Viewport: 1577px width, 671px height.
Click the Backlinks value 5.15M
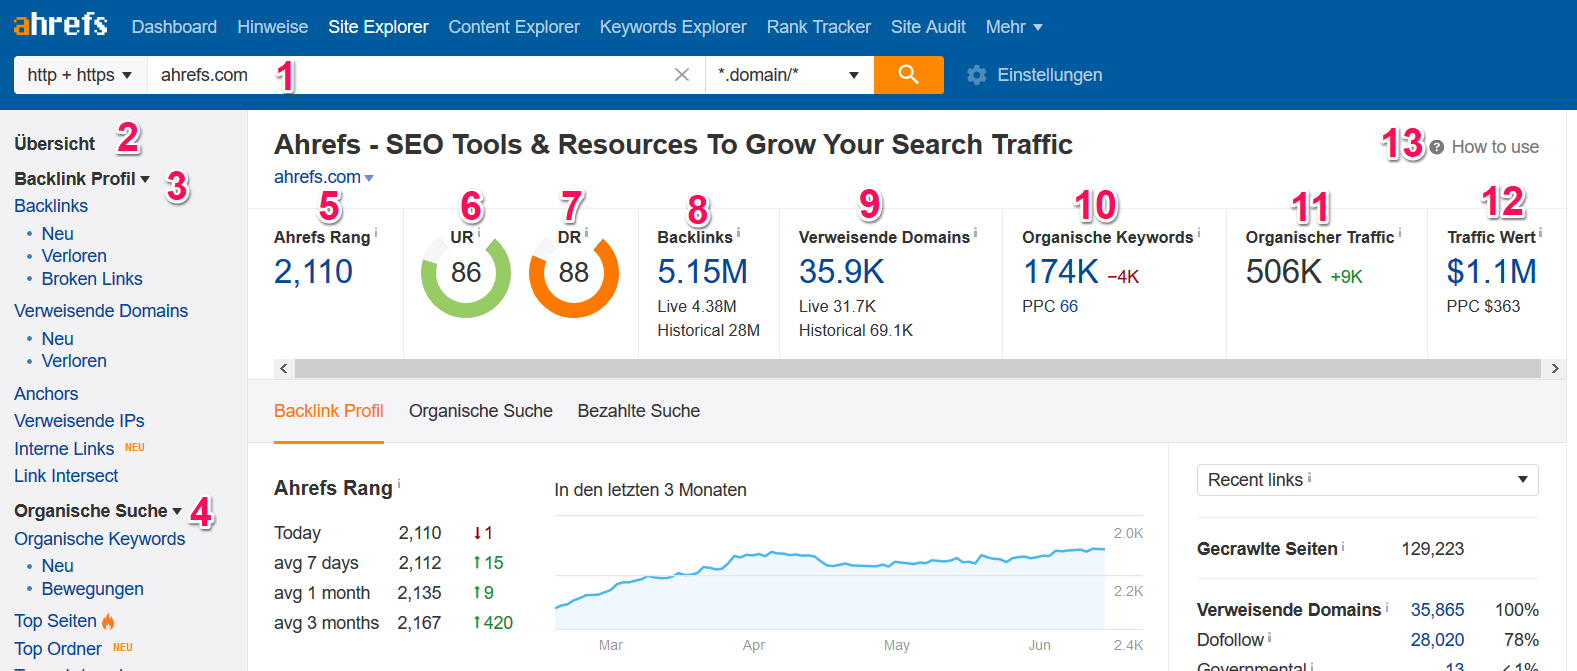click(702, 272)
